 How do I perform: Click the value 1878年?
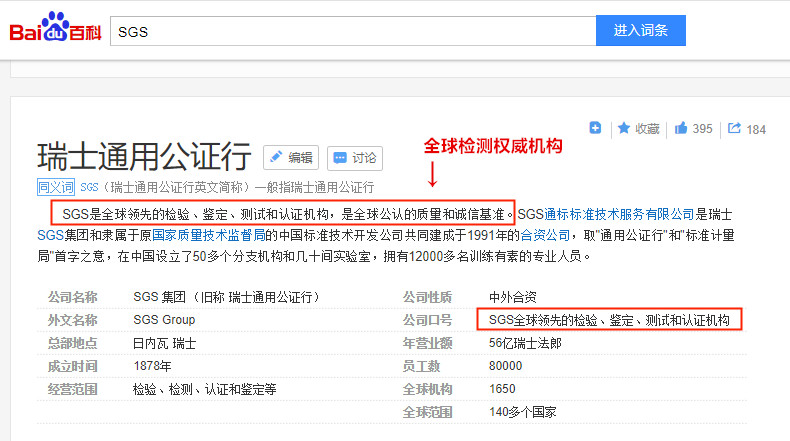[x=153, y=366]
